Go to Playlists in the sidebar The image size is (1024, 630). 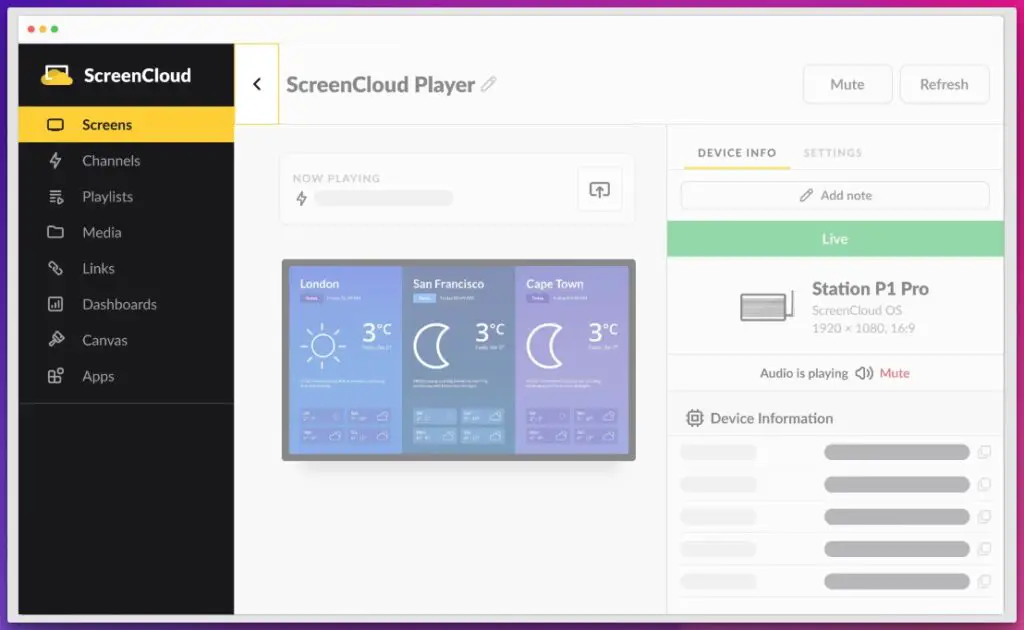(126, 197)
